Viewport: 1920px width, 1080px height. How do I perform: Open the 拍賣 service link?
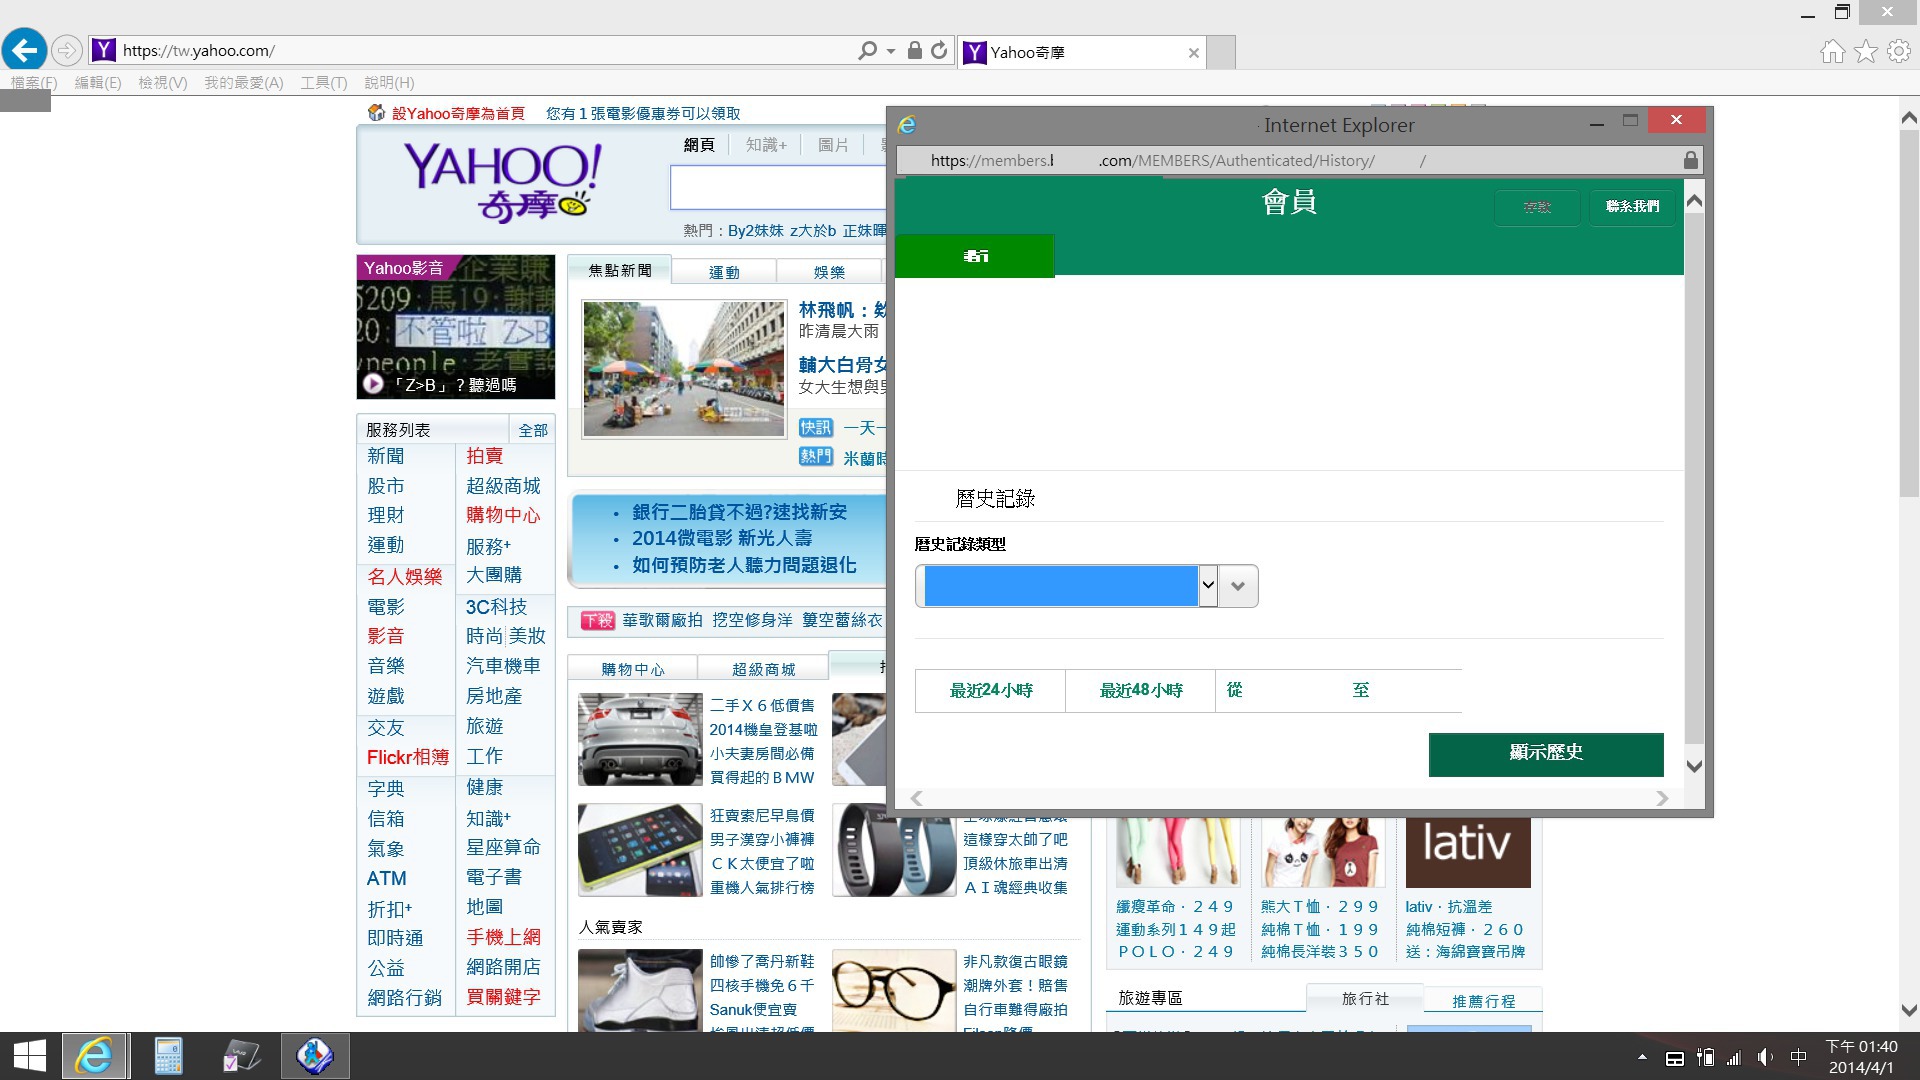click(x=484, y=456)
